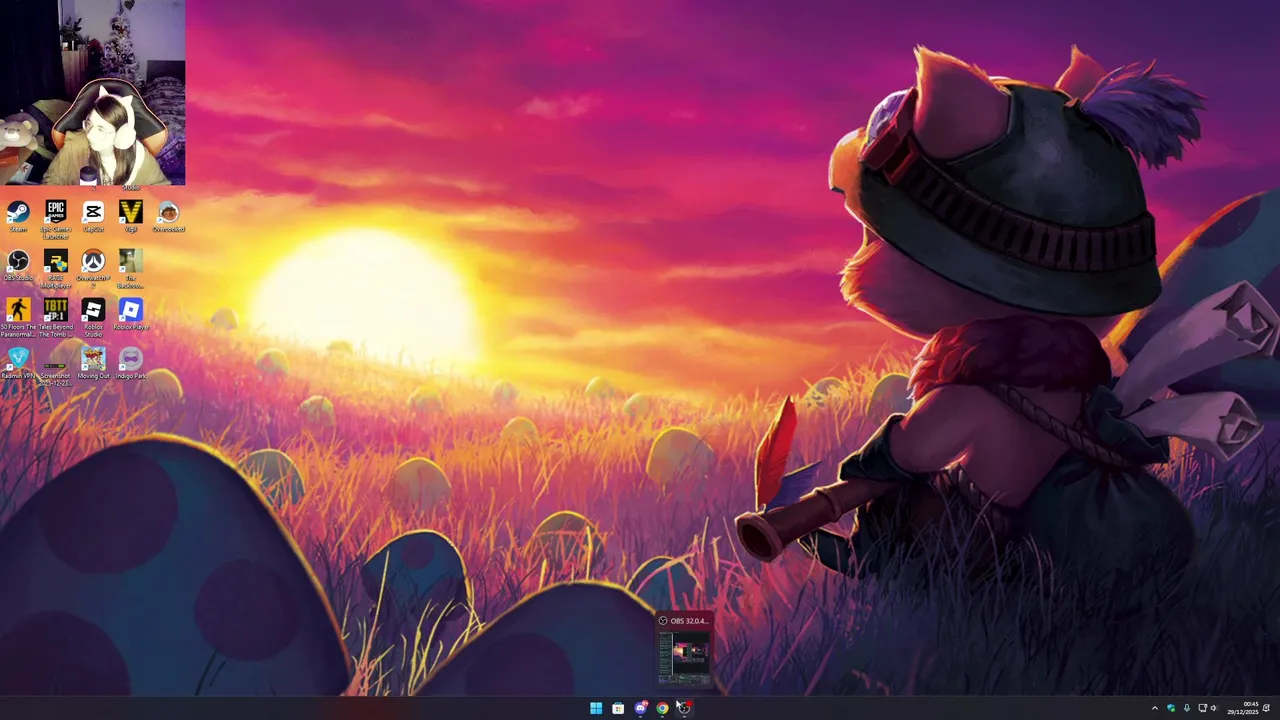Click the microphone tray icon
Image resolution: width=1280 pixels, height=720 pixels.
click(1187, 708)
